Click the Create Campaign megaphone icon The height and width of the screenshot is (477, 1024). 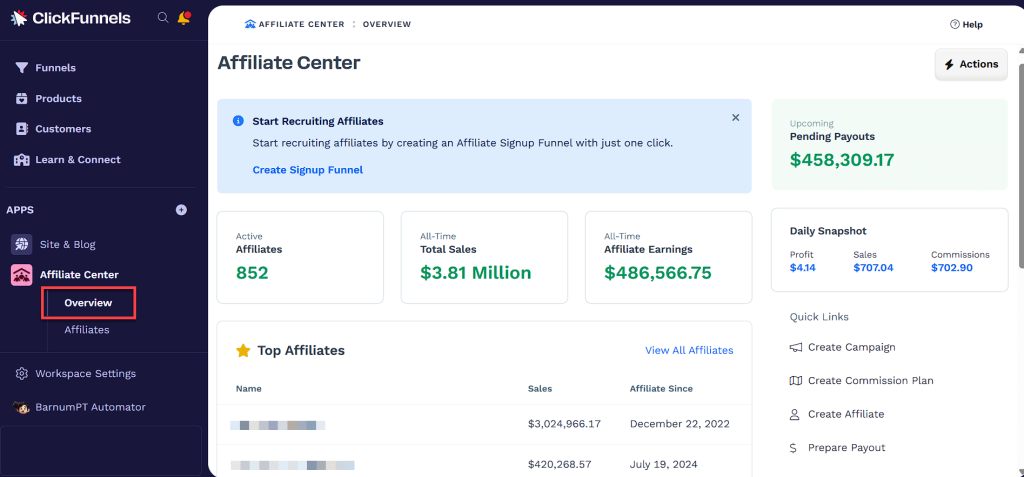(x=795, y=348)
